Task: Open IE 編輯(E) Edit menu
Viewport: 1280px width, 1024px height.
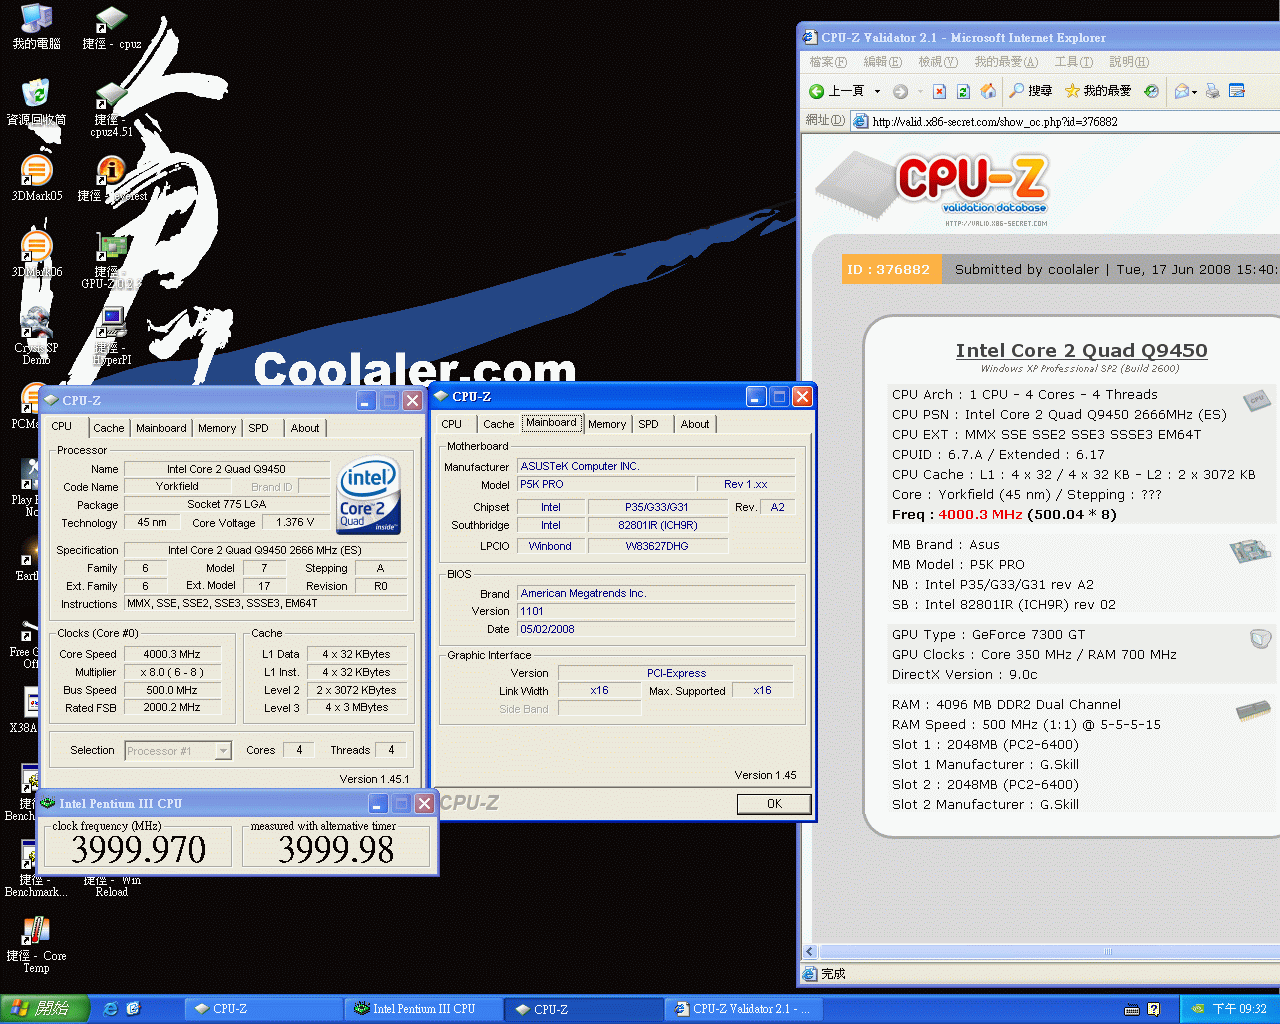Action: coord(882,62)
